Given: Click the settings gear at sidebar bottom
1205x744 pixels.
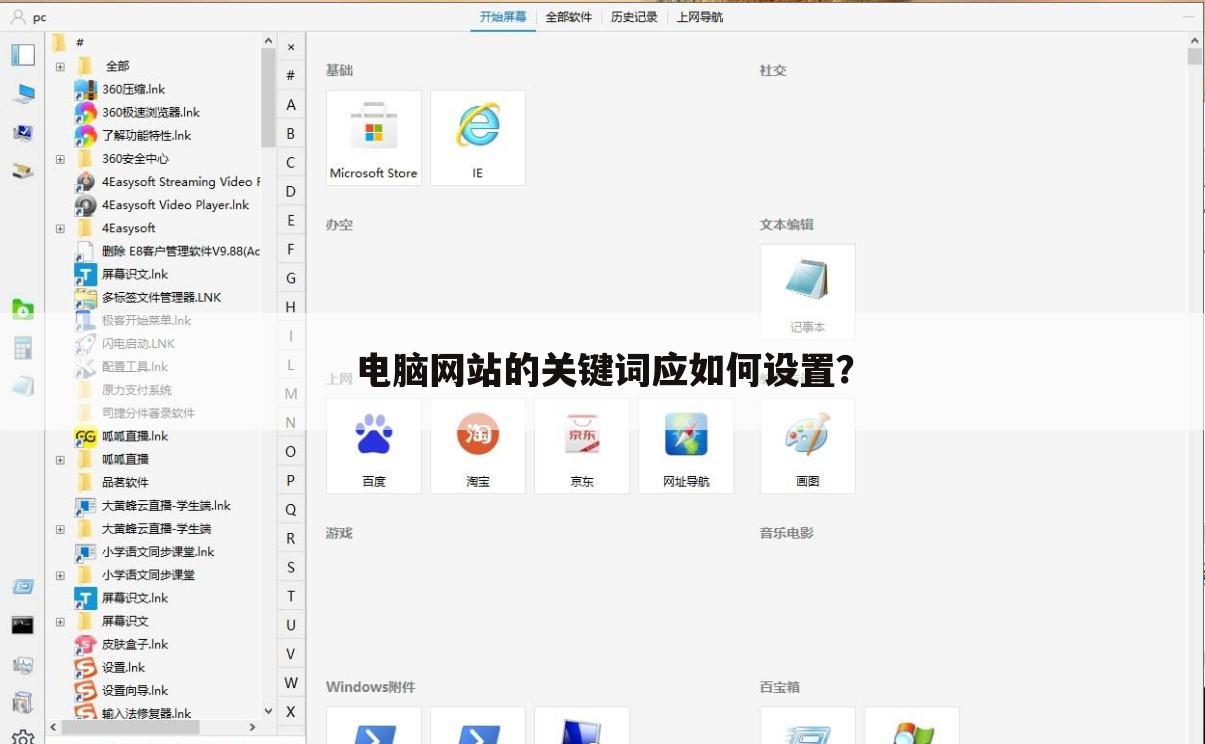Looking at the screenshot, I should pos(22,737).
